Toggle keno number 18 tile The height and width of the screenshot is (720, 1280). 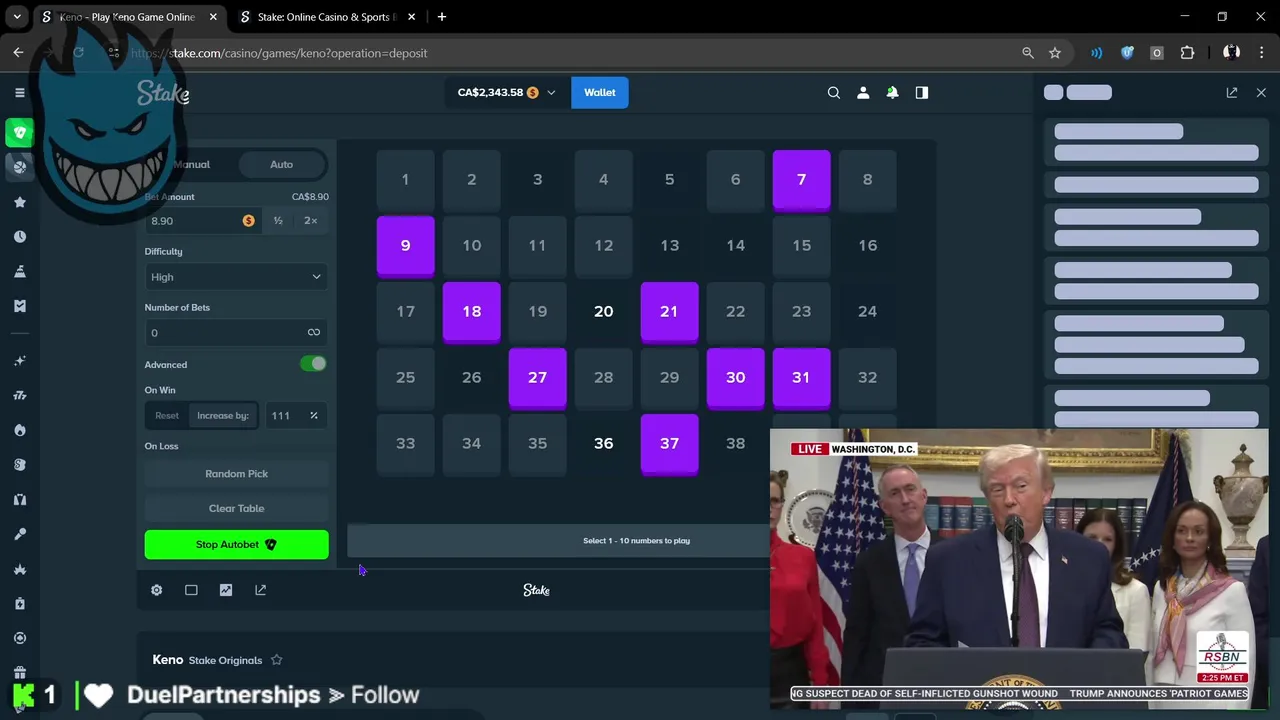click(471, 313)
